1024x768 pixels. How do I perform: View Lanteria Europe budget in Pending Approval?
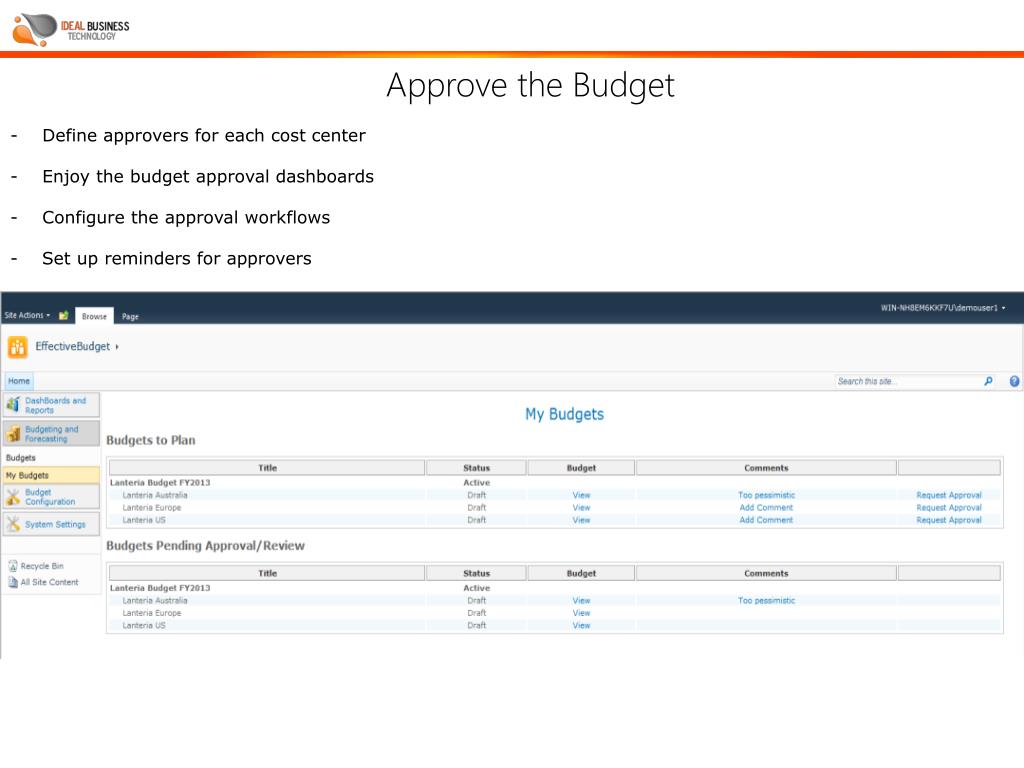581,613
